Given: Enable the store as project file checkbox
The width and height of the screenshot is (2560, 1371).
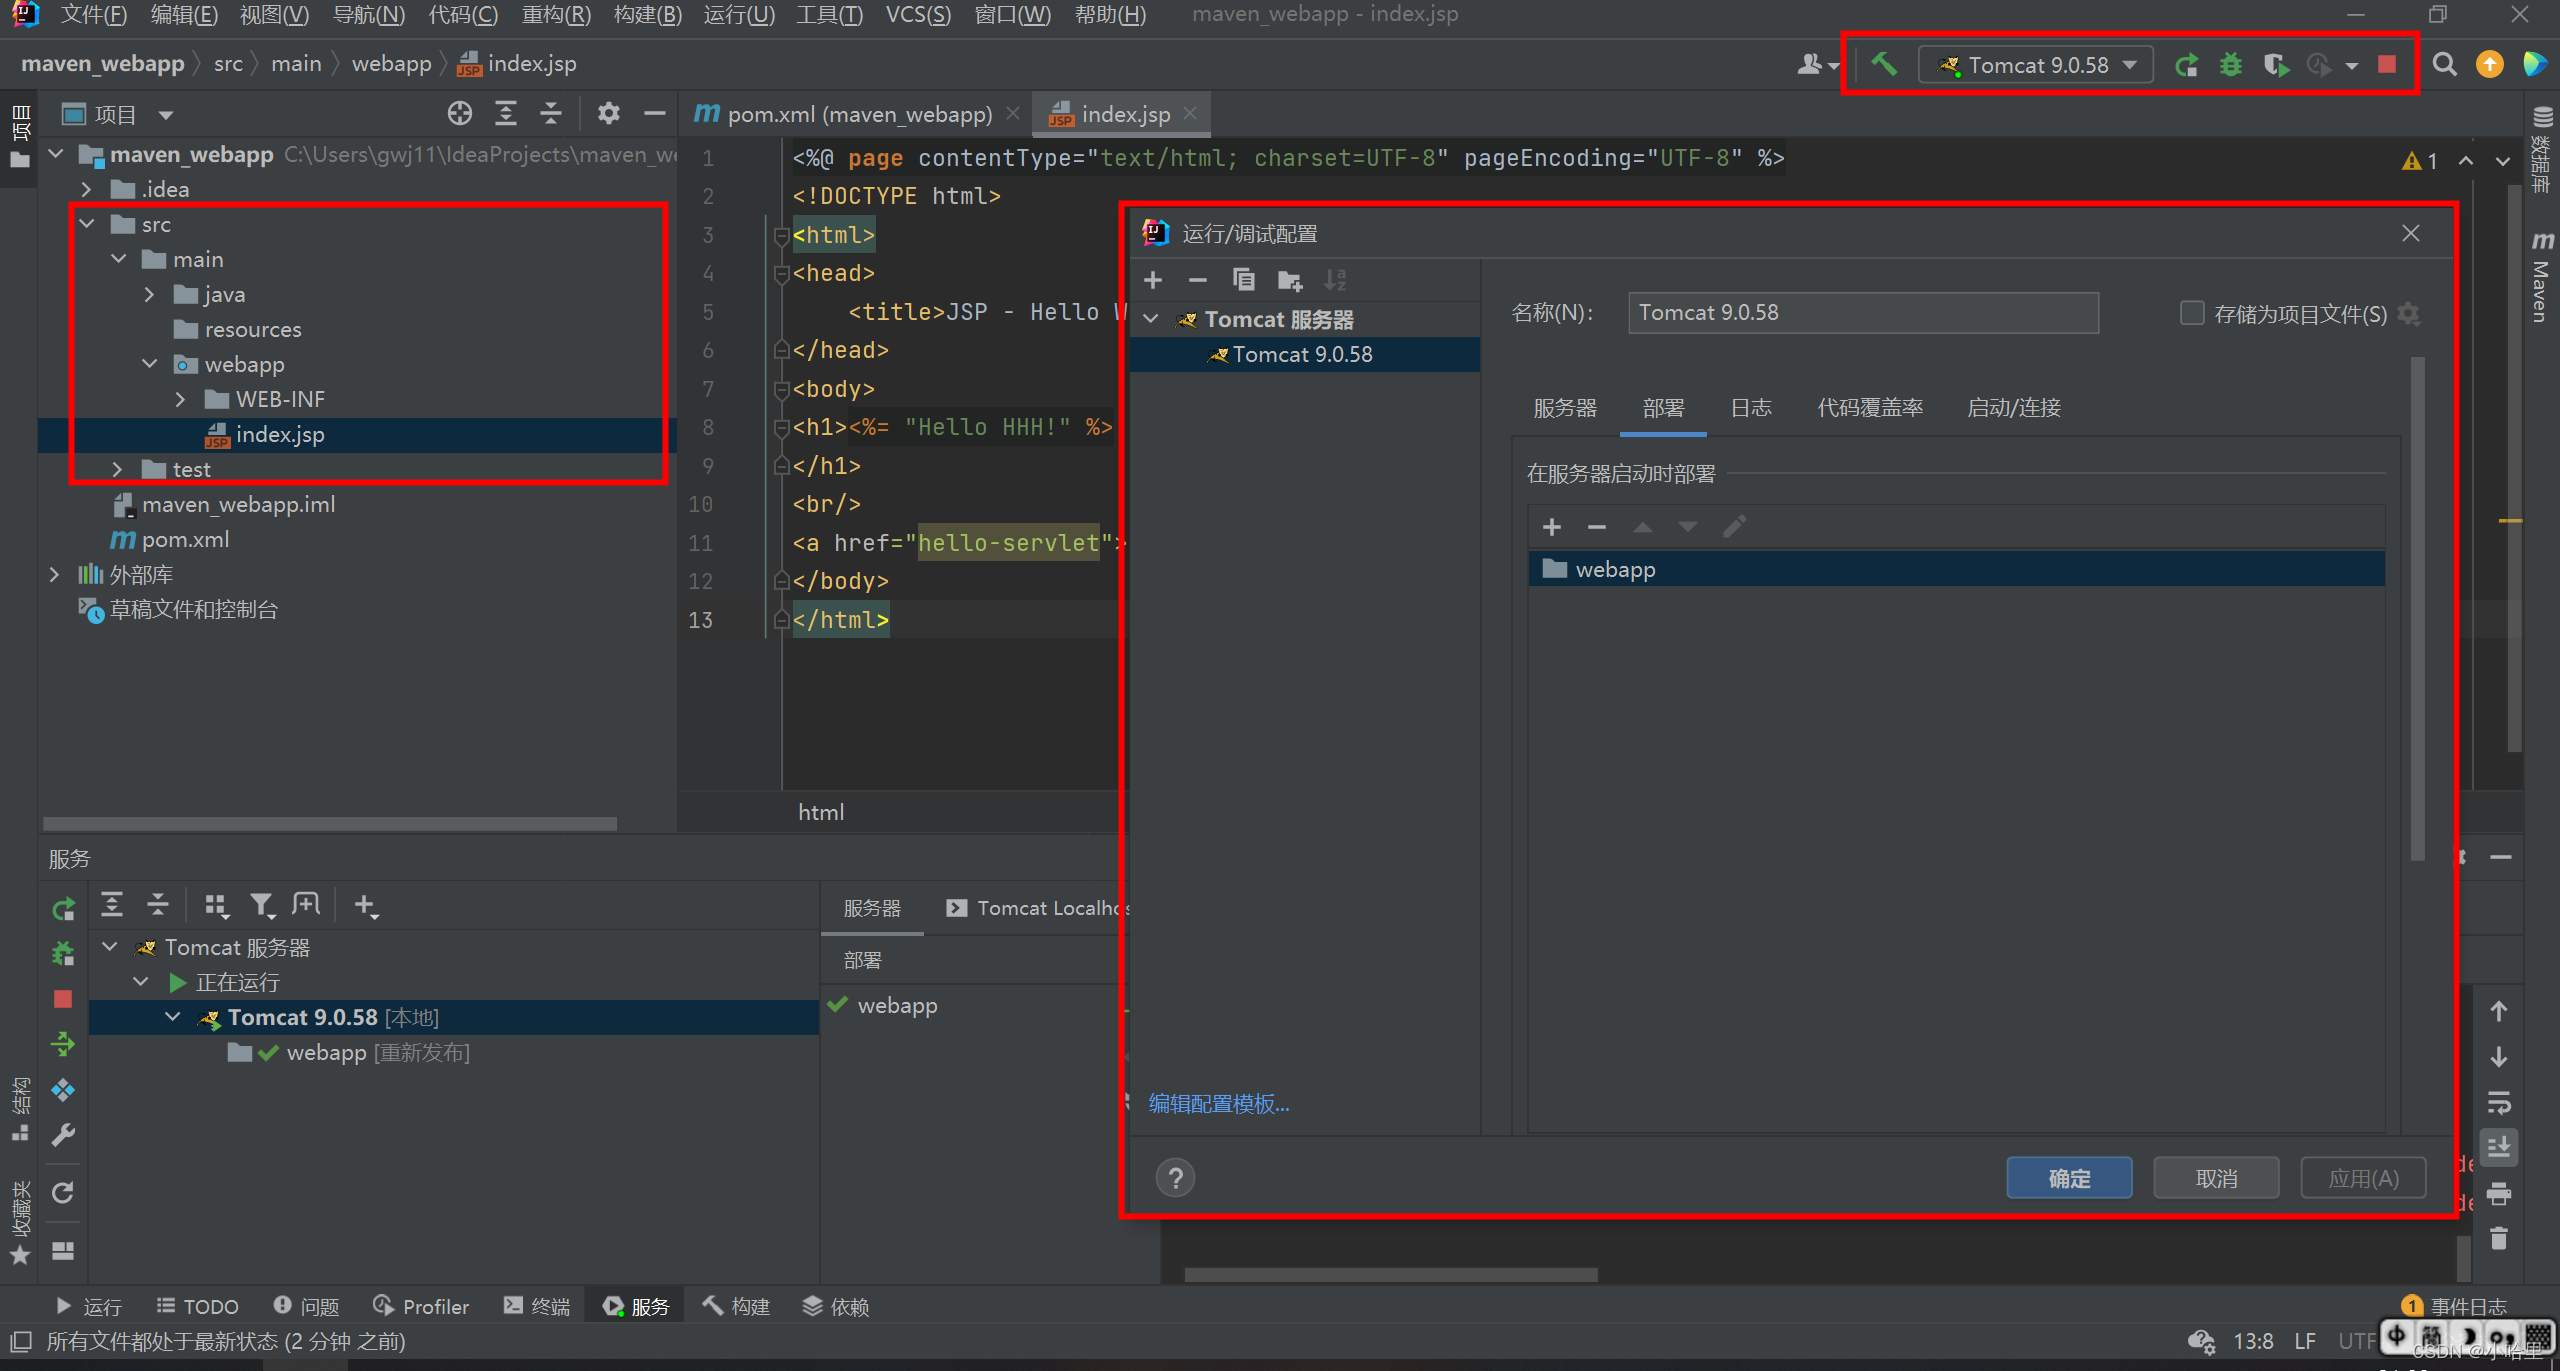Looking at the screenshot, I should (x=2192, y=313).
